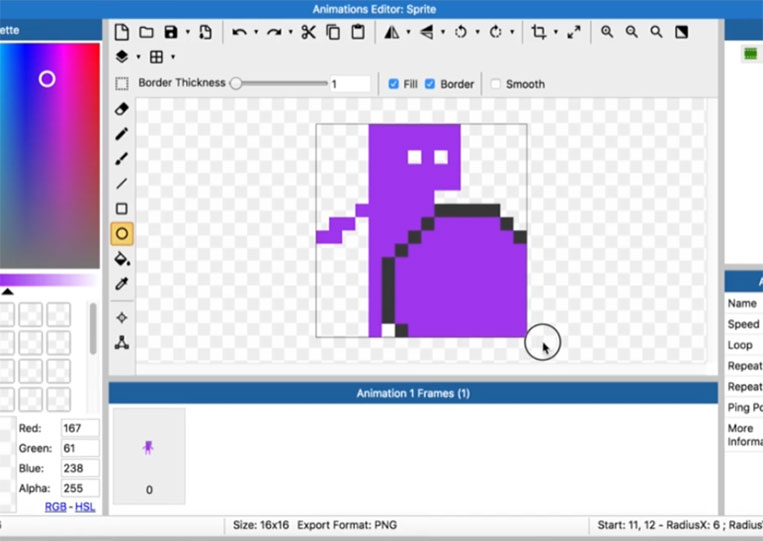Undo the last action
Screen dimensions: 763x541
click(239, 32)
